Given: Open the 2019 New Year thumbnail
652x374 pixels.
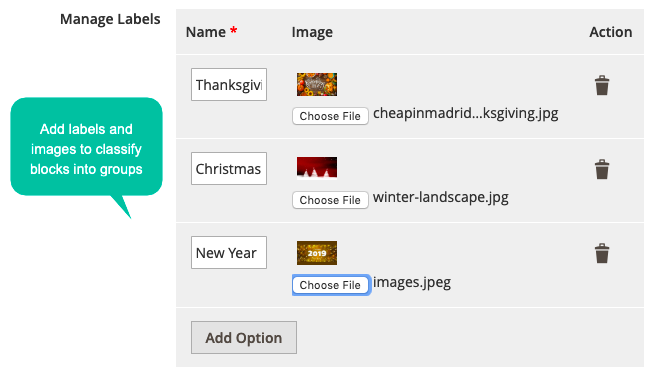Looking at the screenshot, I should [317, 253].
